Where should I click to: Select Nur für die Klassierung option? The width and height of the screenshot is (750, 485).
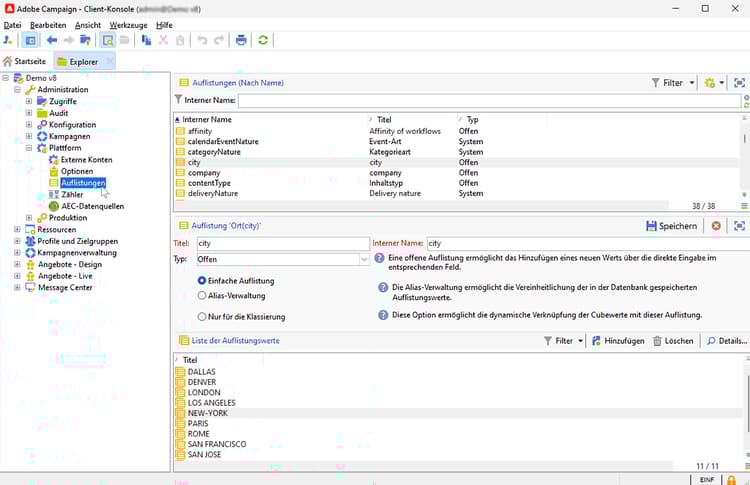(x=203, y=317)
